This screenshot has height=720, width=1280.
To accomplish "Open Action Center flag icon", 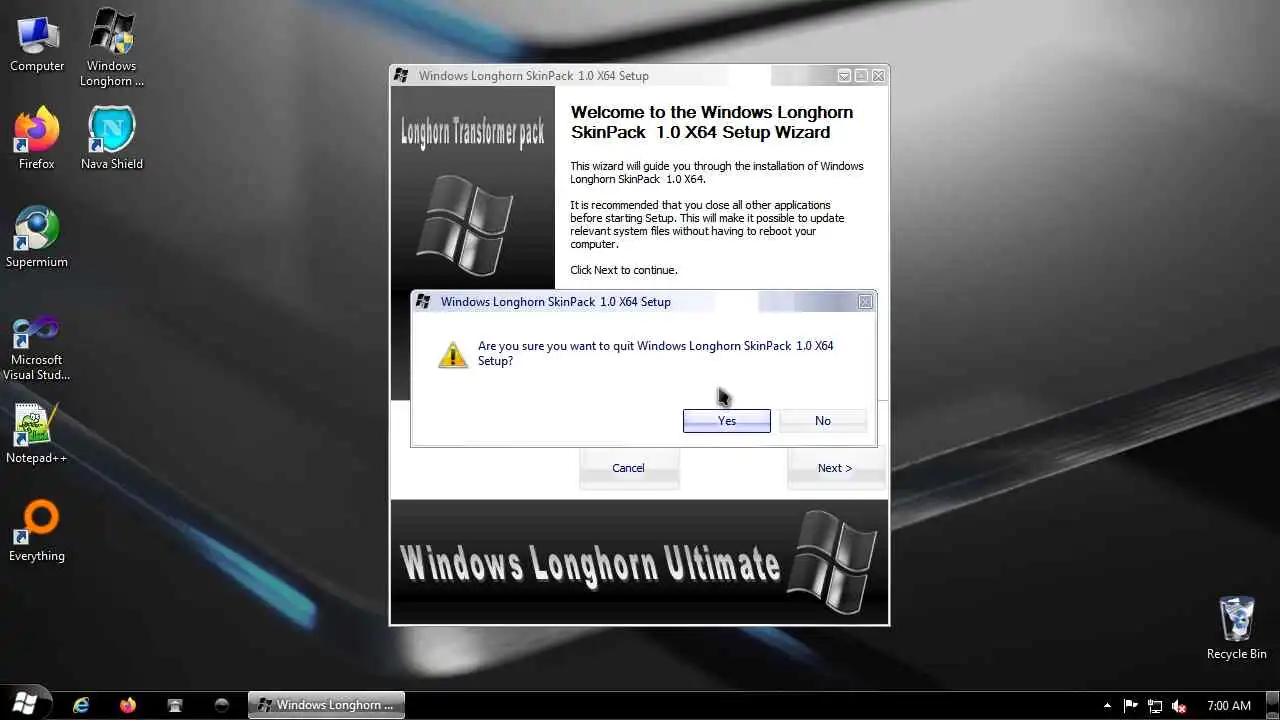I will coord(1131,706).
